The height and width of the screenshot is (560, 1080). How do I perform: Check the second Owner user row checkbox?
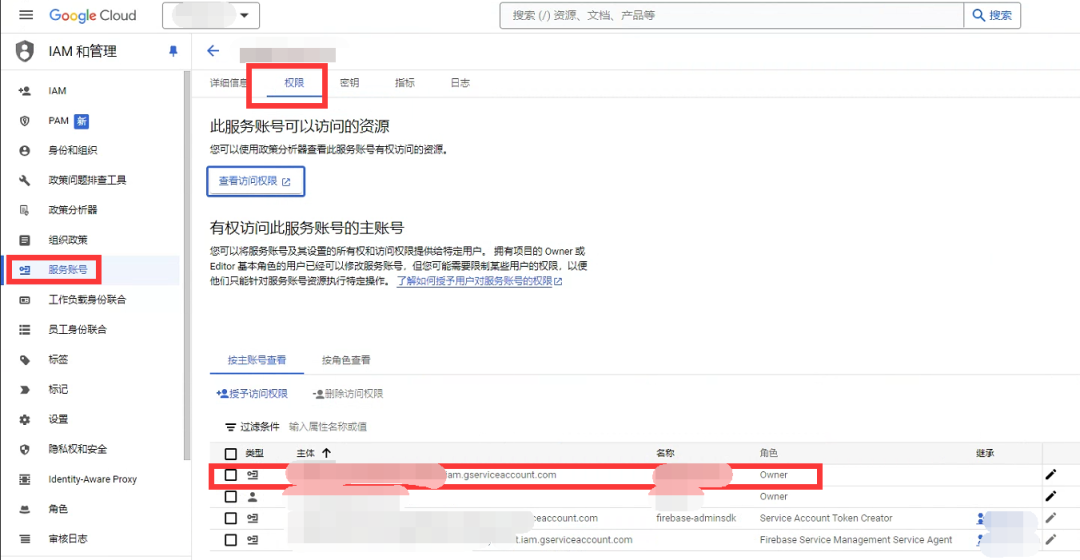tap(231, 497)
